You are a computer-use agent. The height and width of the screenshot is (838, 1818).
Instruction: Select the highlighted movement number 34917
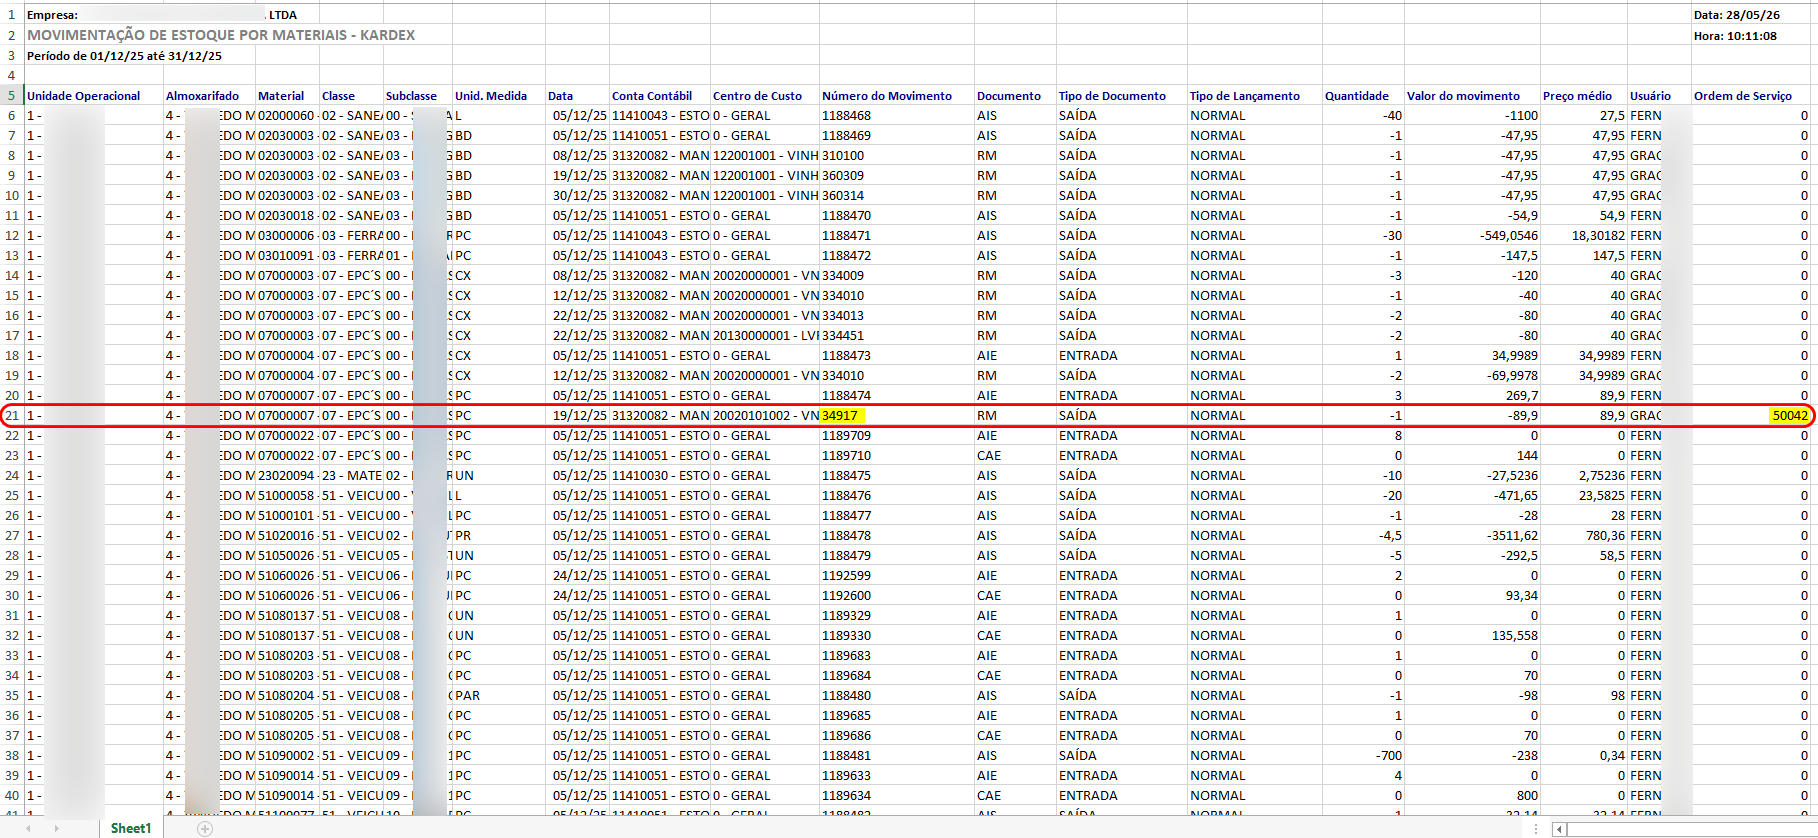[x=840, y=416]
